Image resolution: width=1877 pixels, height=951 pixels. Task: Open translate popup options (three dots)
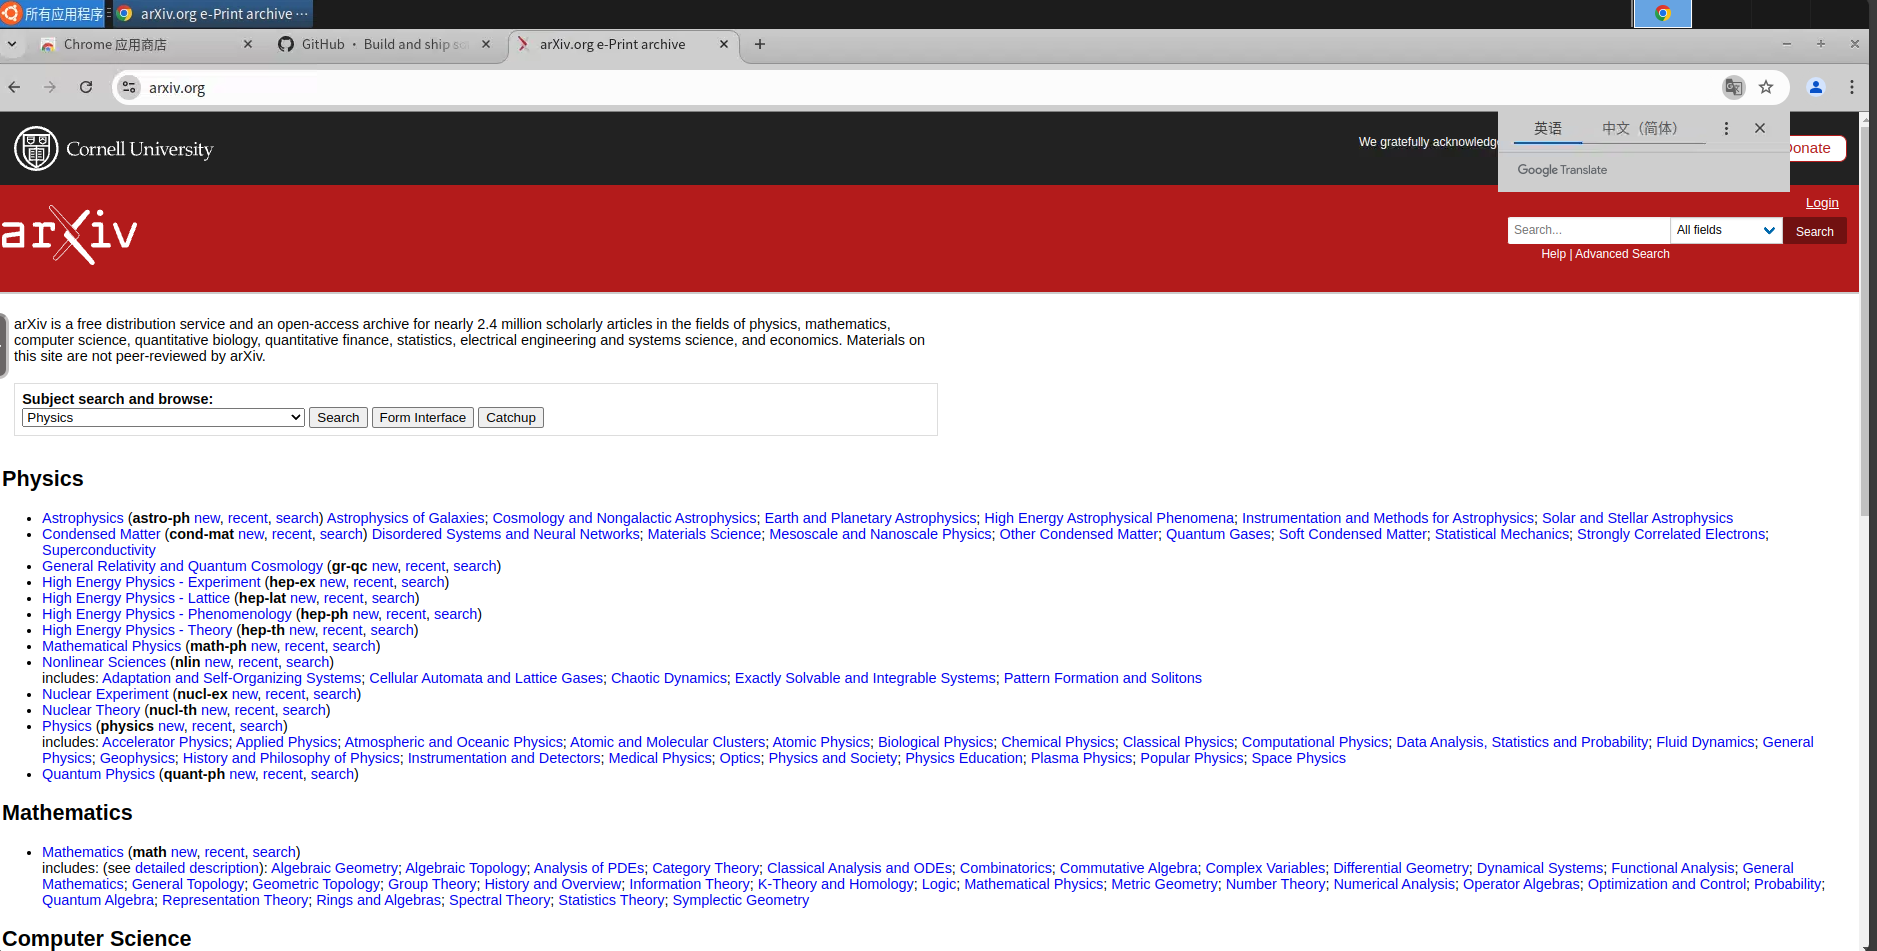point(1726,128)
